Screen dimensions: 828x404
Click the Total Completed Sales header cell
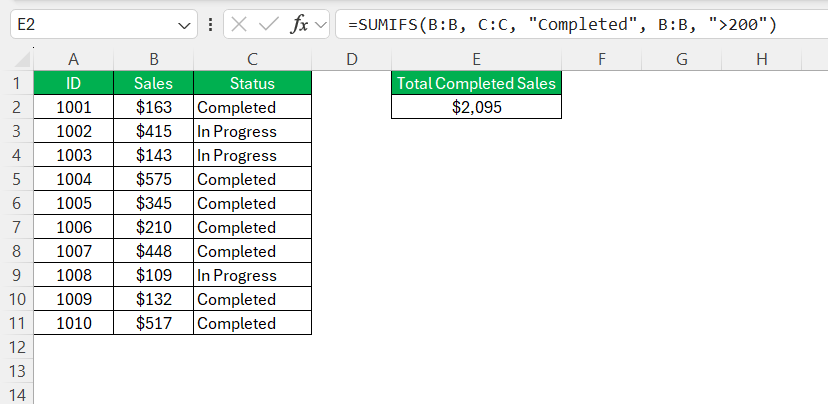[x=476, y=83]
